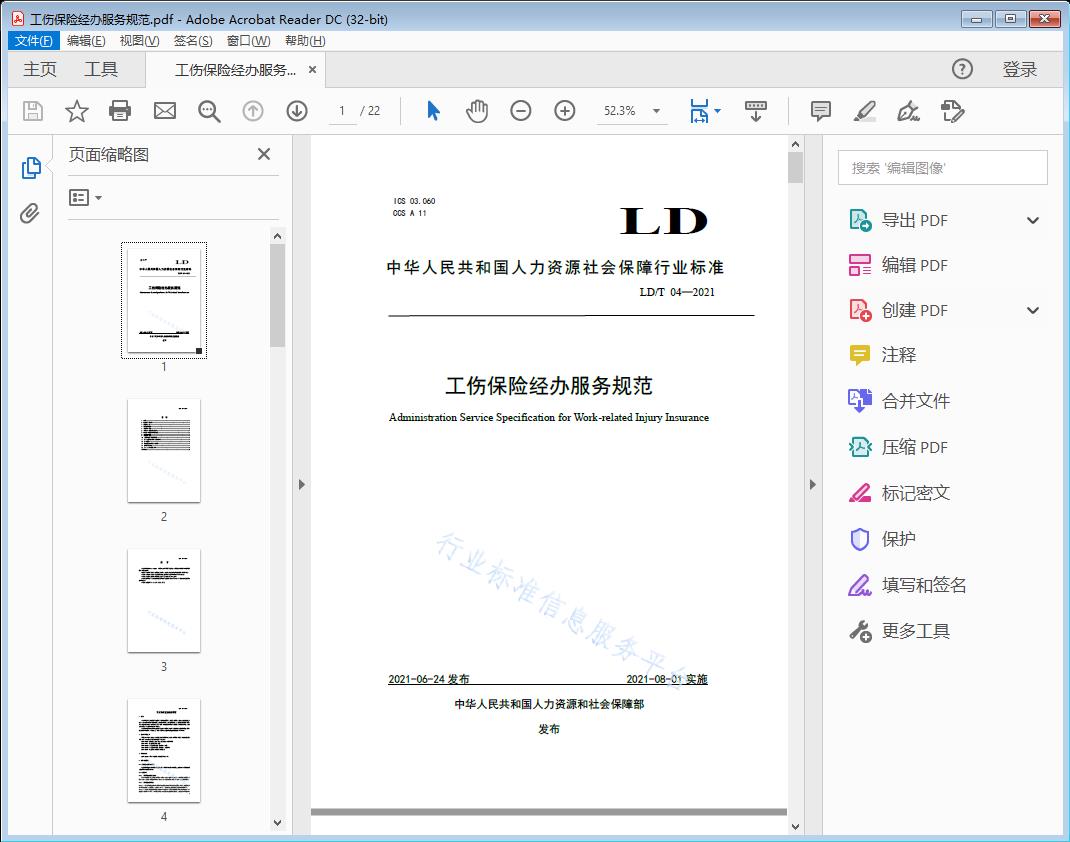Viewport: 1070px width, 842px height.
Task: Toggle the attachments panel paperclip
Action: point(30,213)
